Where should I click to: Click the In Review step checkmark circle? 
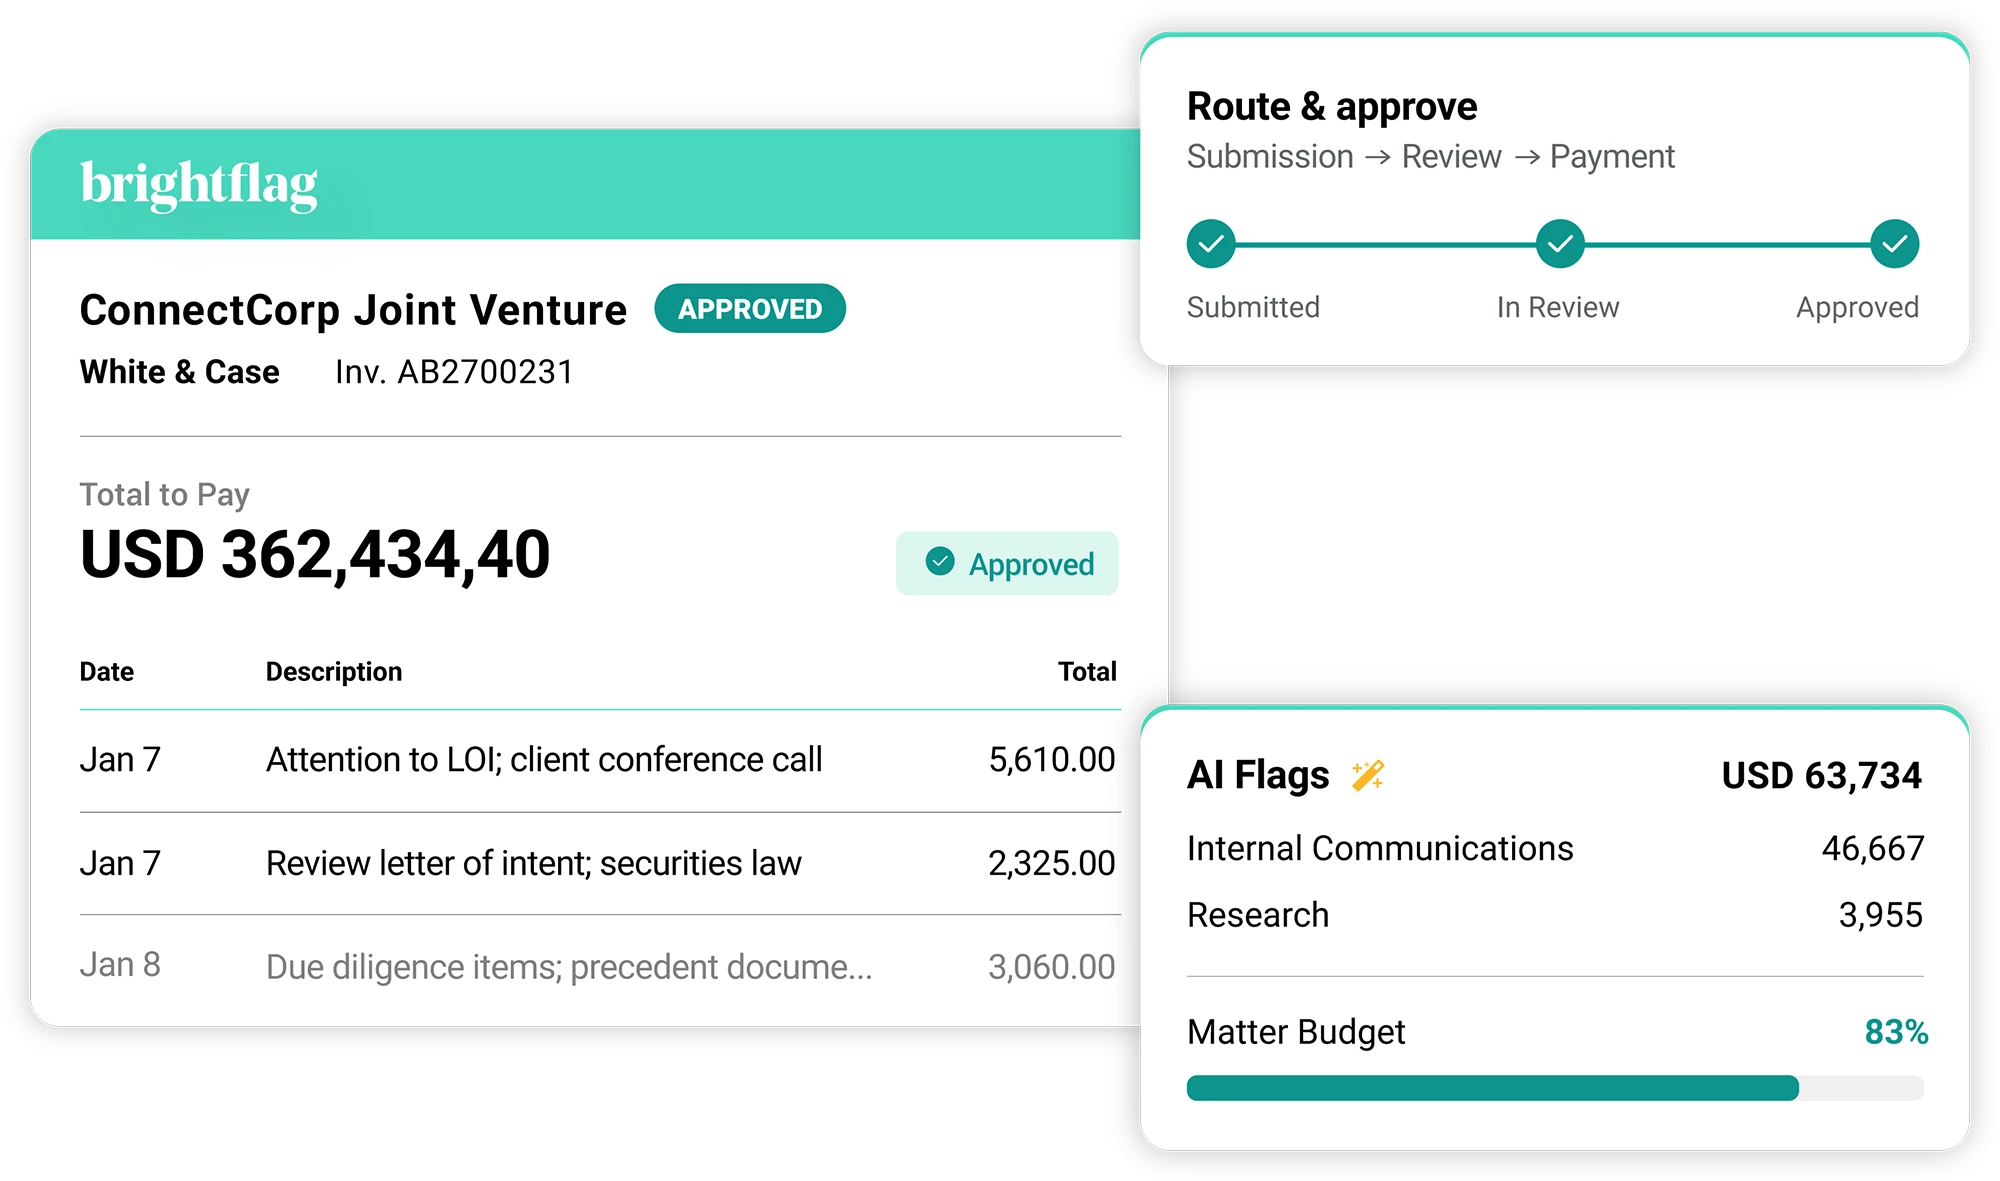1559,244
